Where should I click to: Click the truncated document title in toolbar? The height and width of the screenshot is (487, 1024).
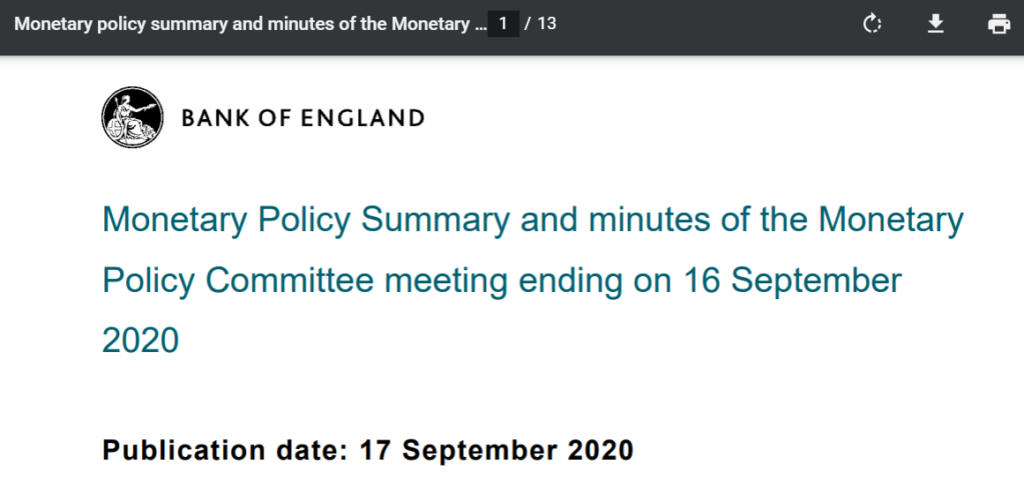250,24
